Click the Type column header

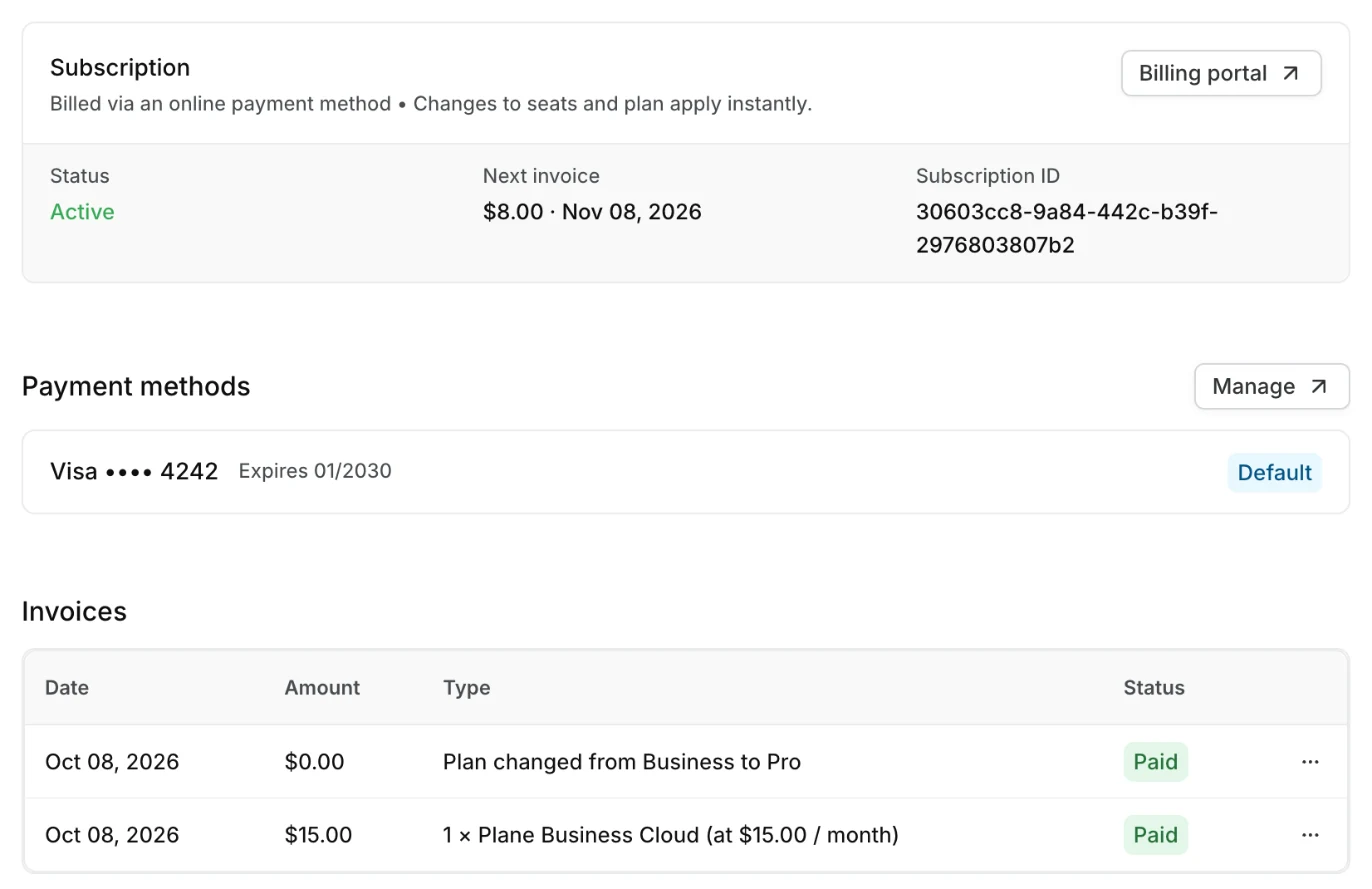tap(466, 688)
